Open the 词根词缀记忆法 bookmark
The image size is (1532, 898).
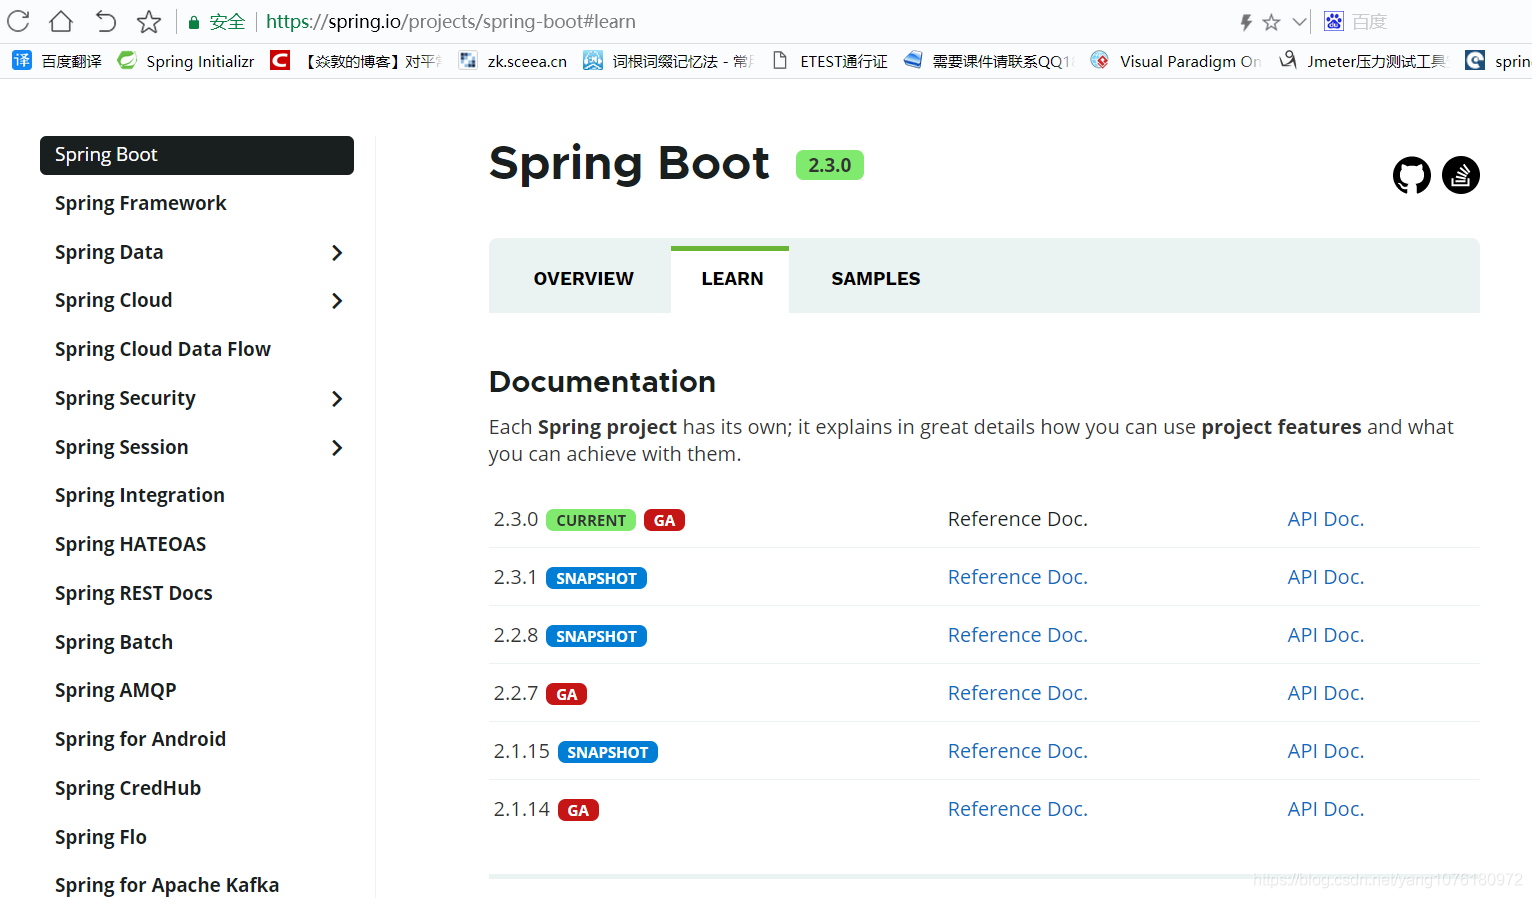(x=668, y=61)
